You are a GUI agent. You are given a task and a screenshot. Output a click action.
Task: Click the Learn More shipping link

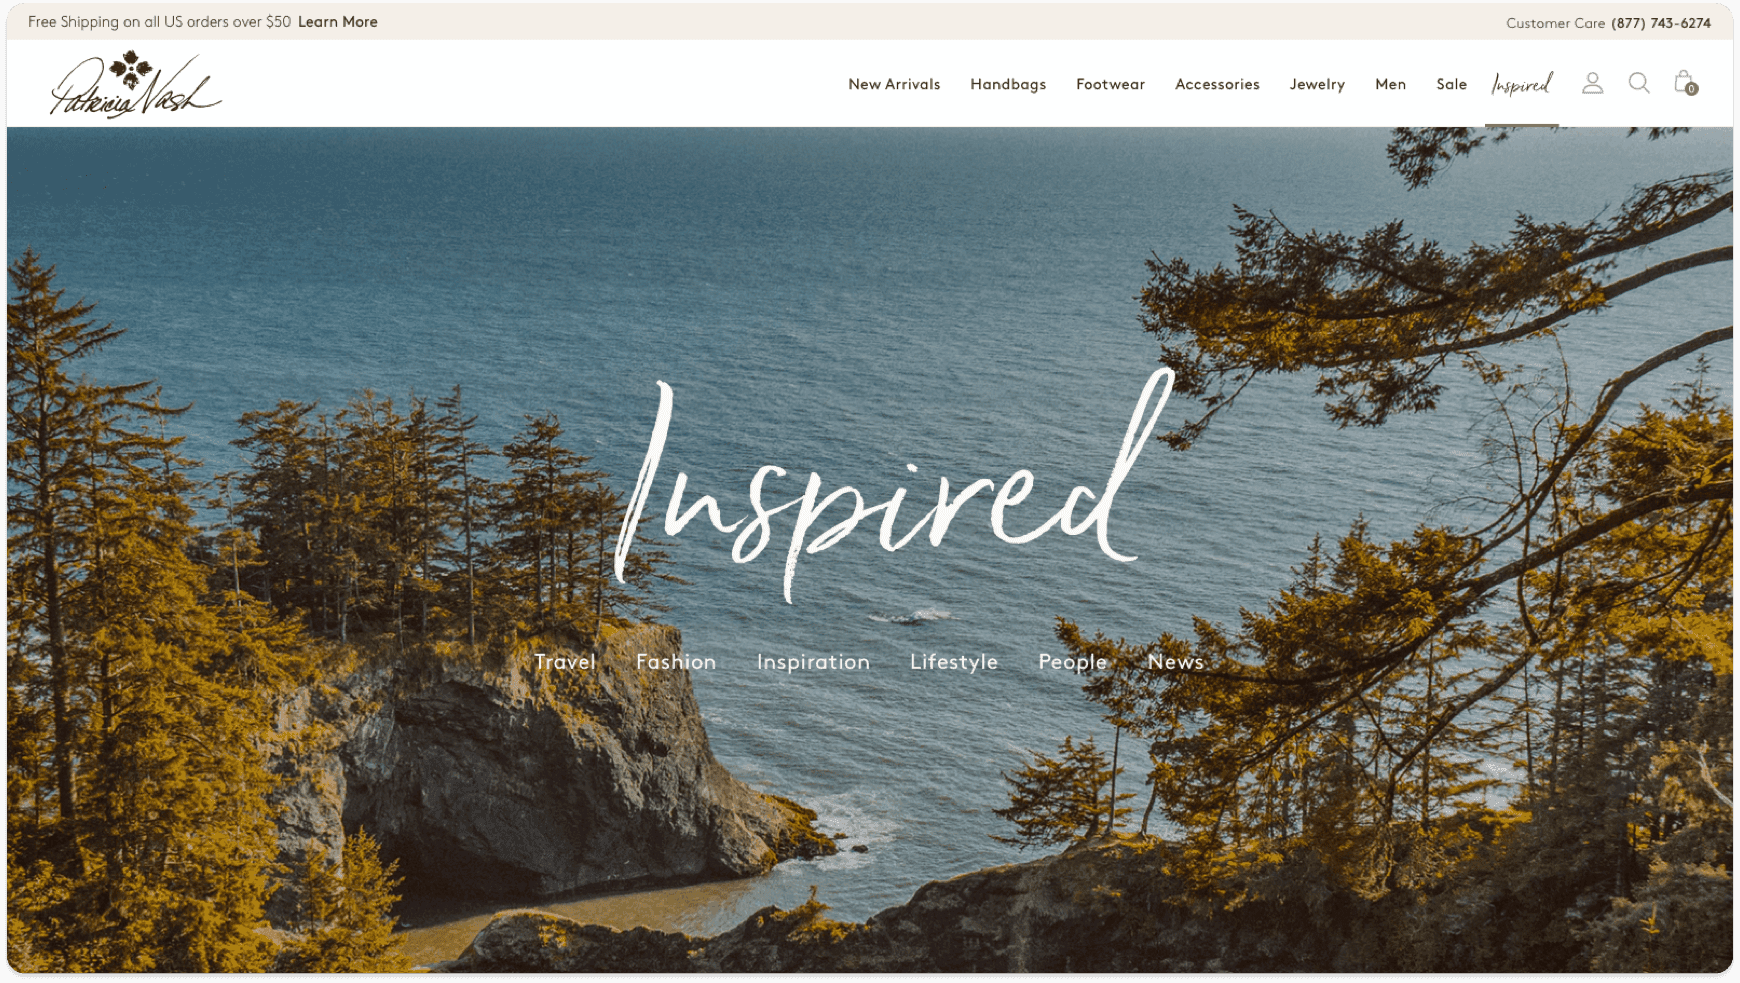point(338,22)
